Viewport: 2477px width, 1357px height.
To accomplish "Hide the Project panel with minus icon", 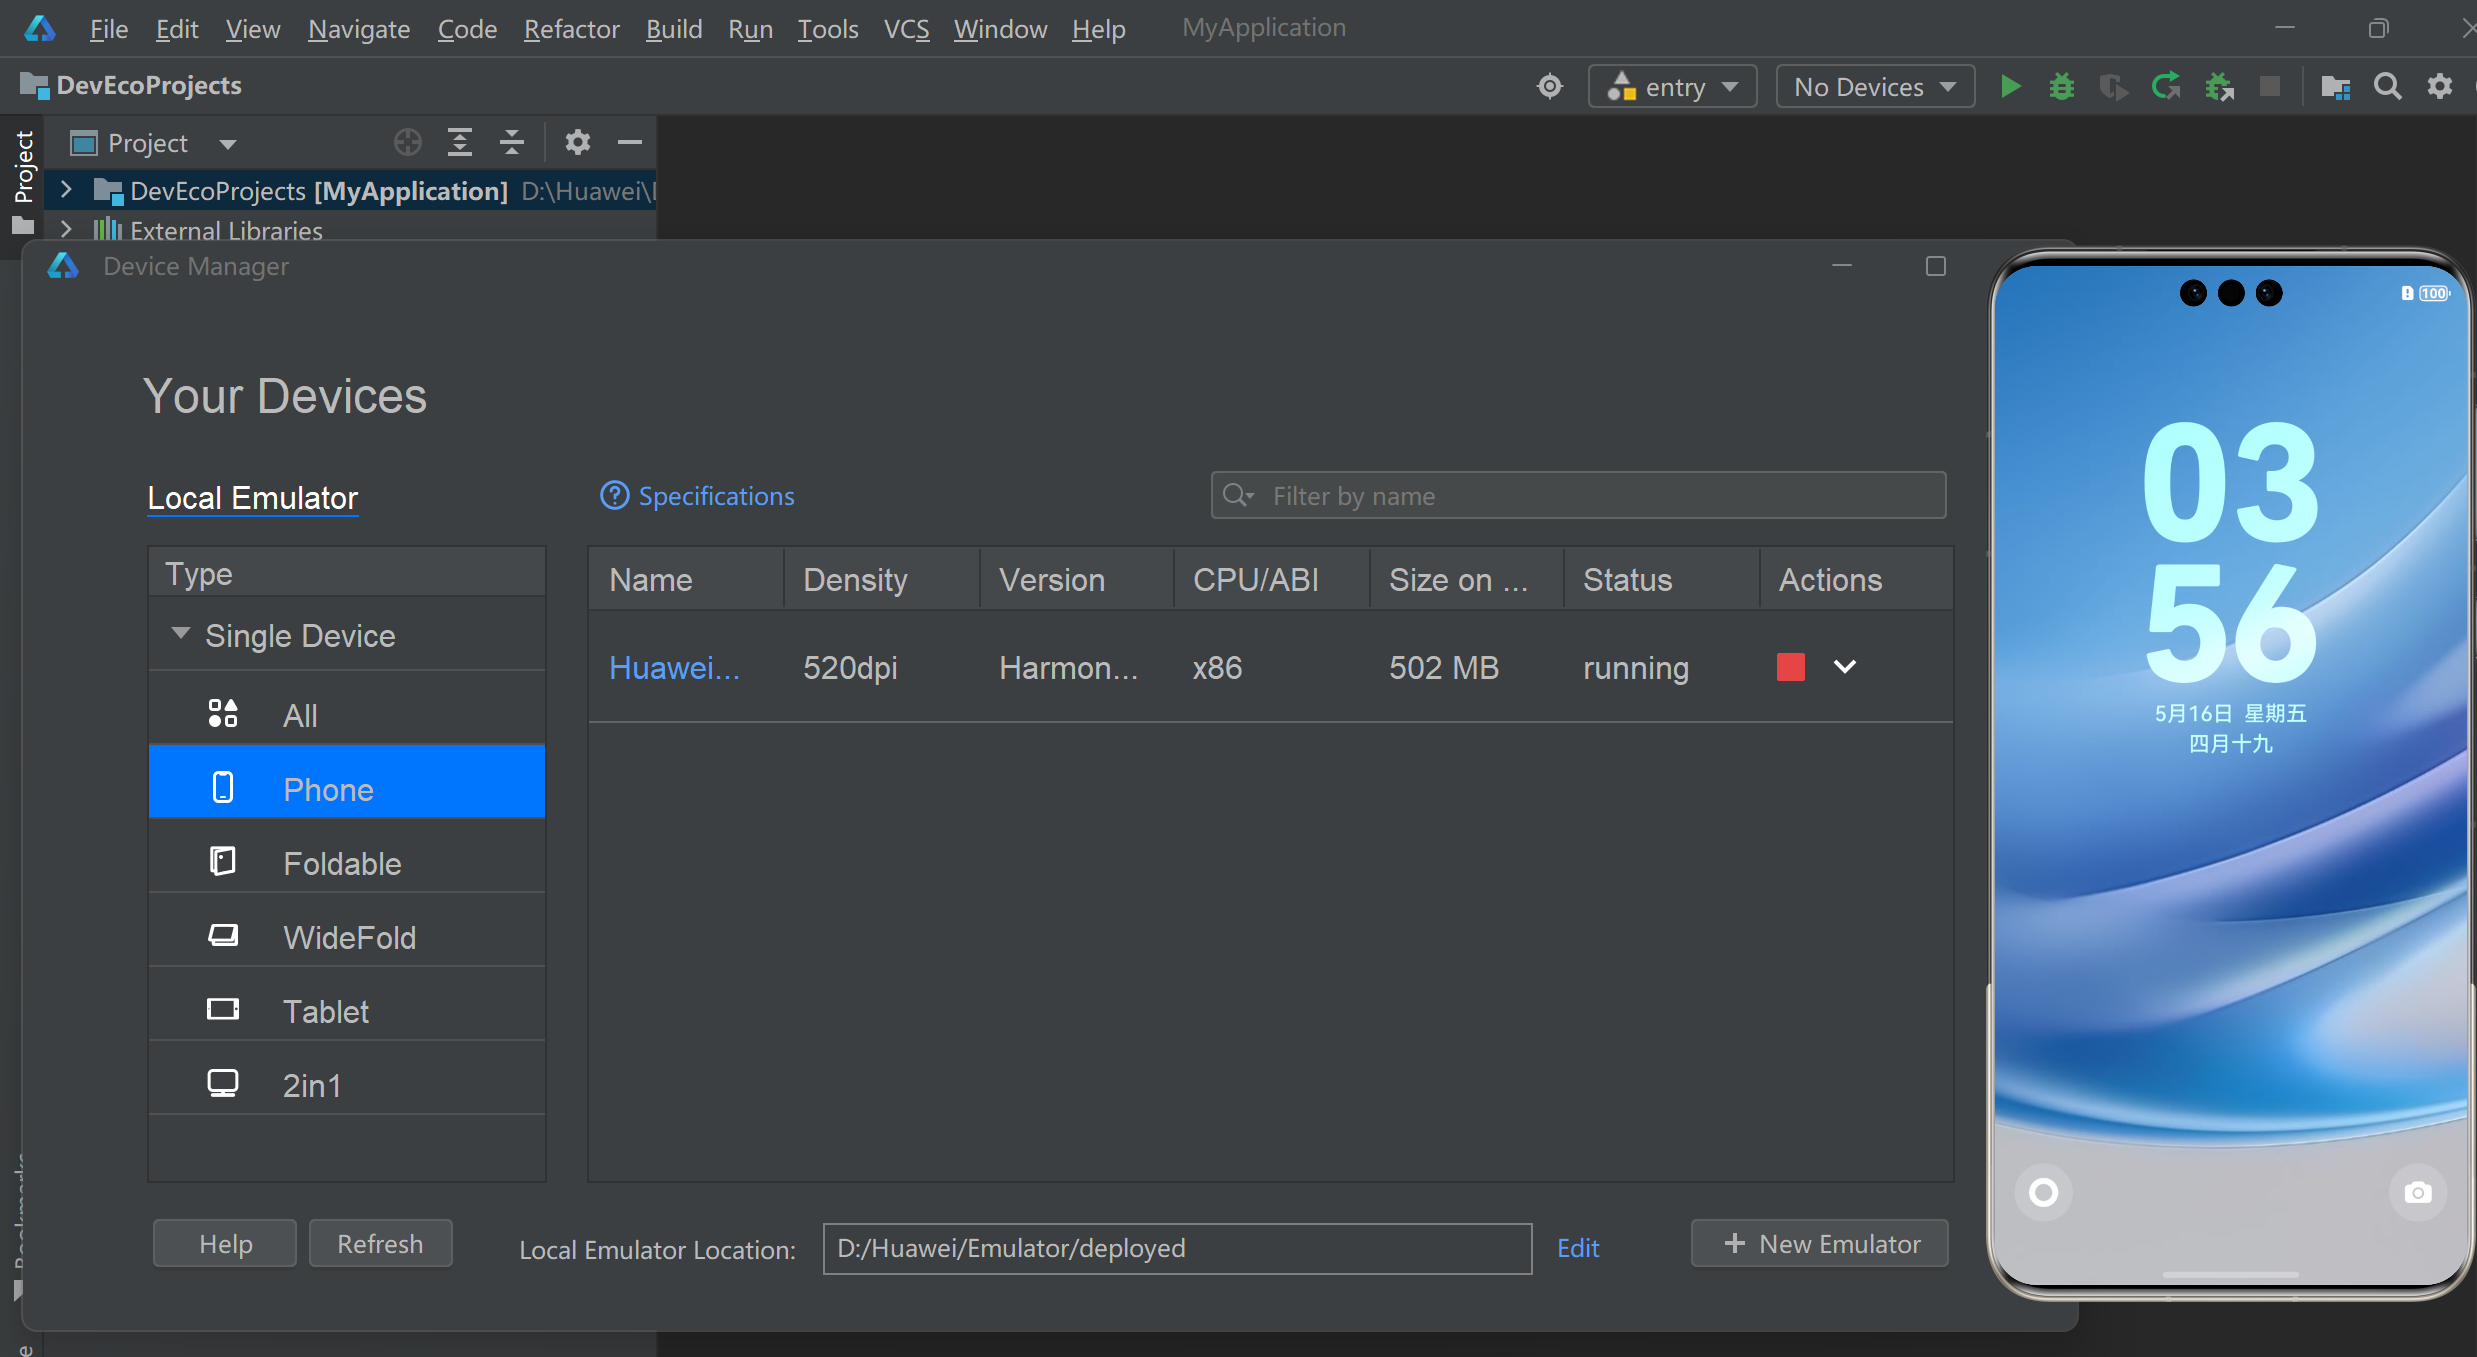I will (630, 143).
